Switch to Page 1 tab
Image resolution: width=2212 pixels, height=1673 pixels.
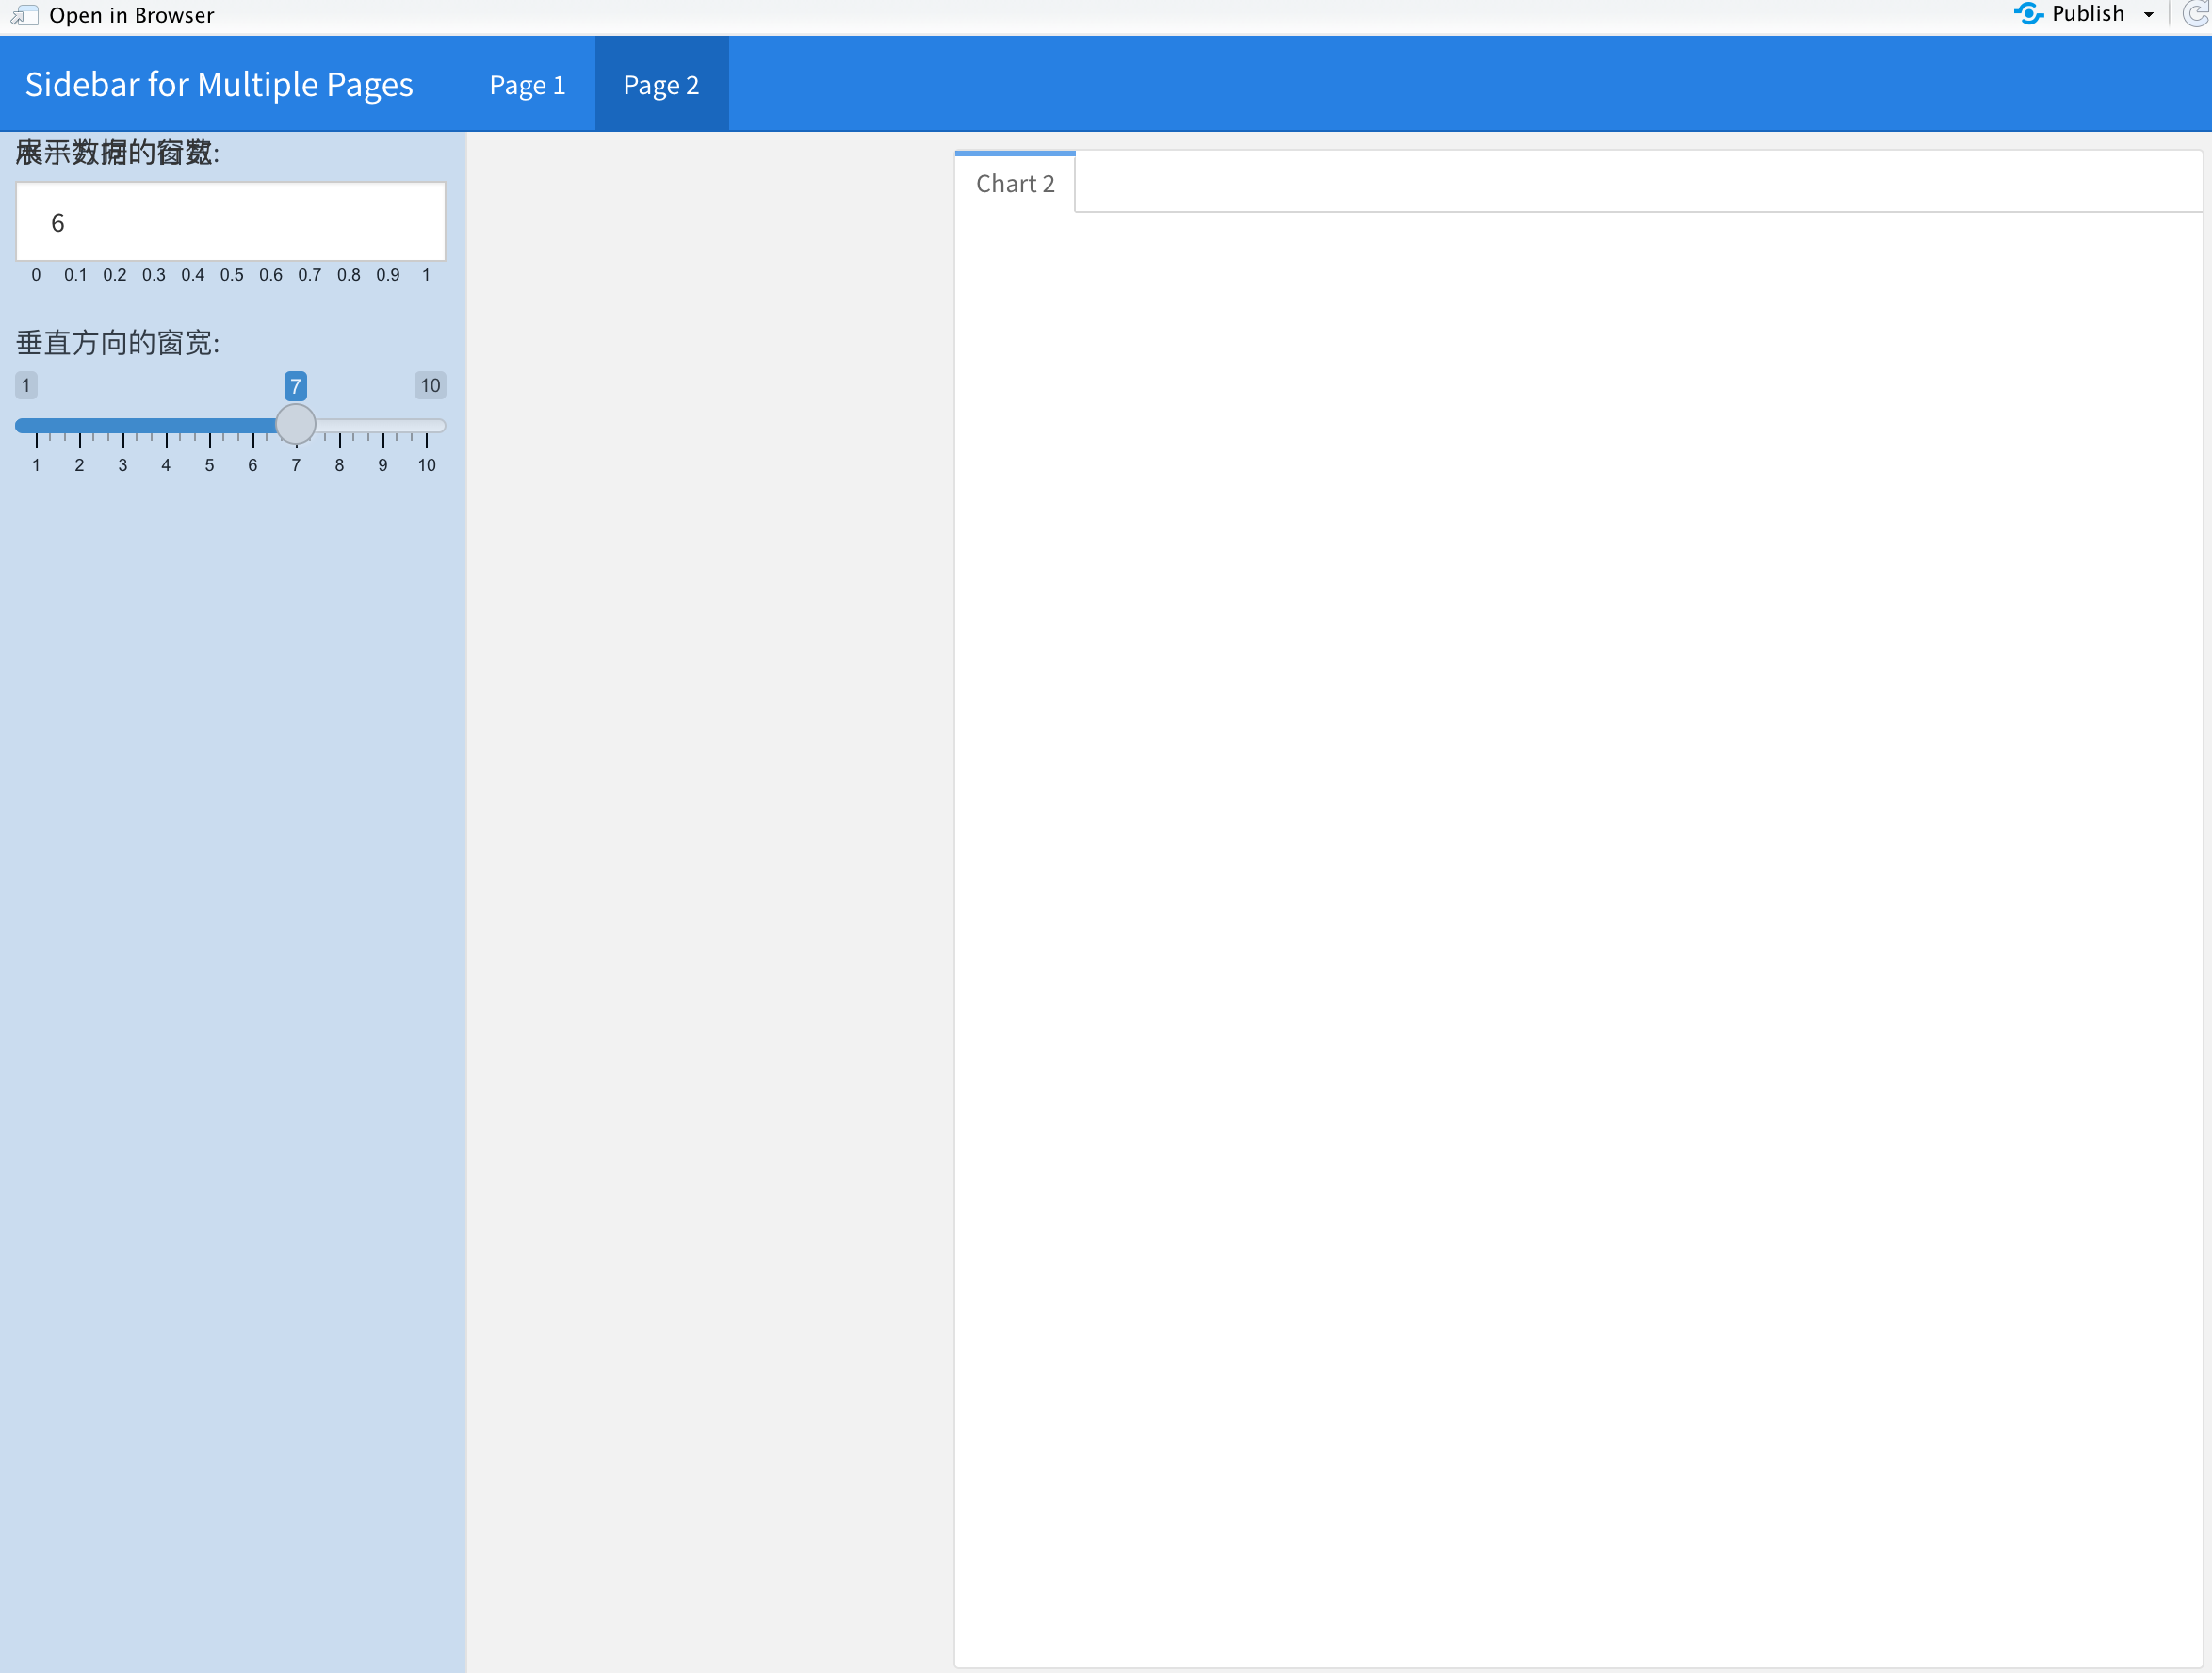(527, 85)
